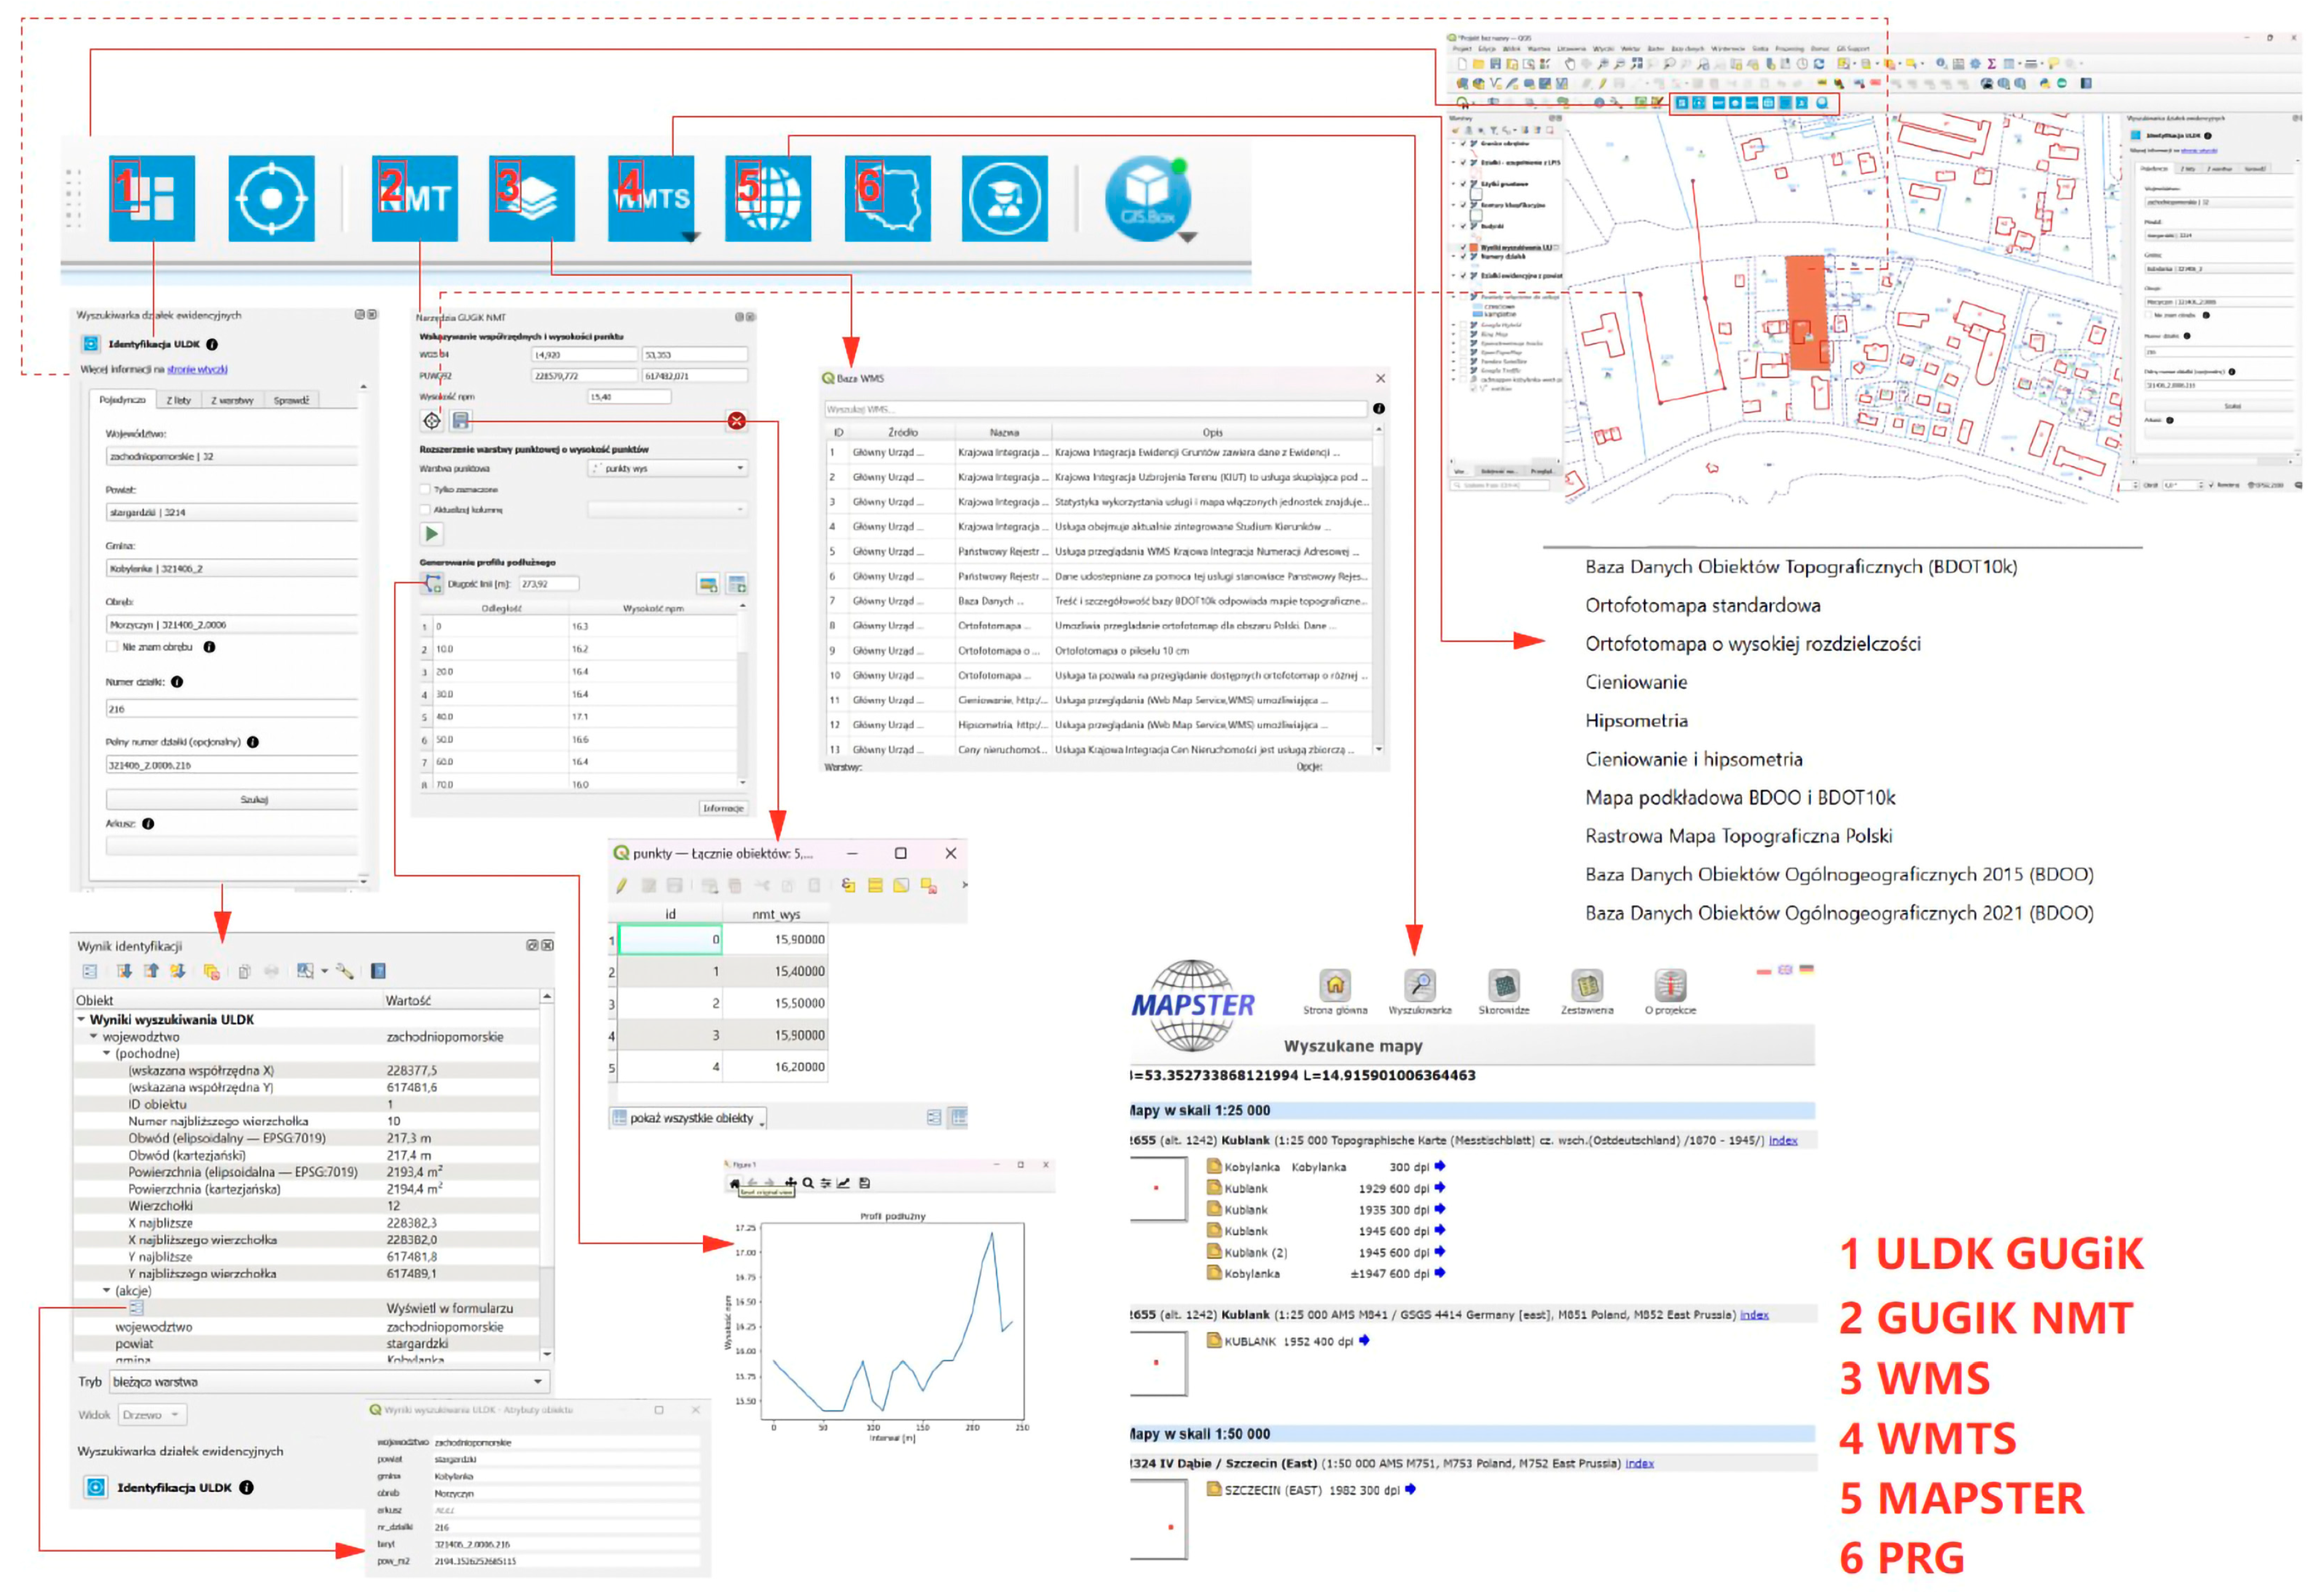Viewport: 2324px width, 1592px height.
Task: Click the GUGIK NMT toolbar button
Action: coord(414,198)
